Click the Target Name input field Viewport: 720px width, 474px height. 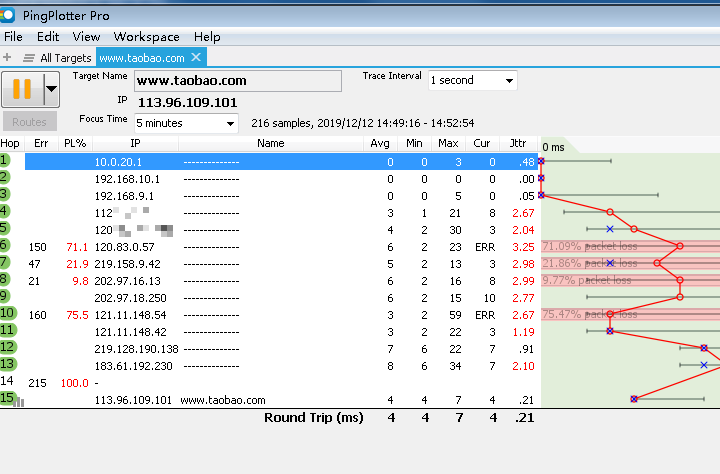coord(238,81)
